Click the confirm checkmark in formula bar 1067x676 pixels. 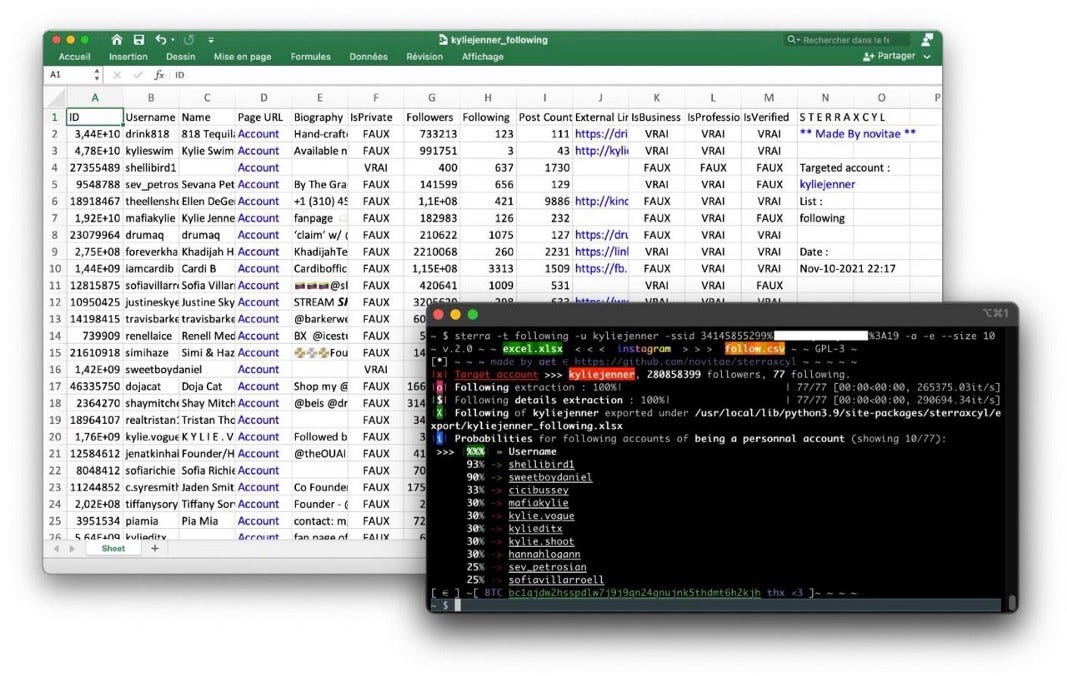coord(138,75)
